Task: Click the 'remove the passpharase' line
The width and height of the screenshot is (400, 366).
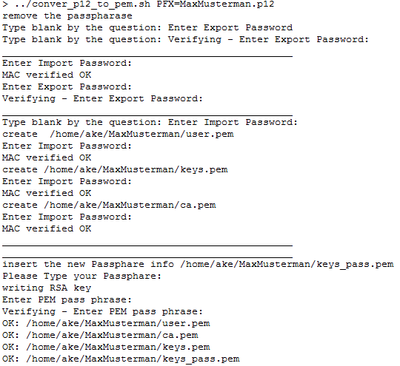Action: pos(67,16)
